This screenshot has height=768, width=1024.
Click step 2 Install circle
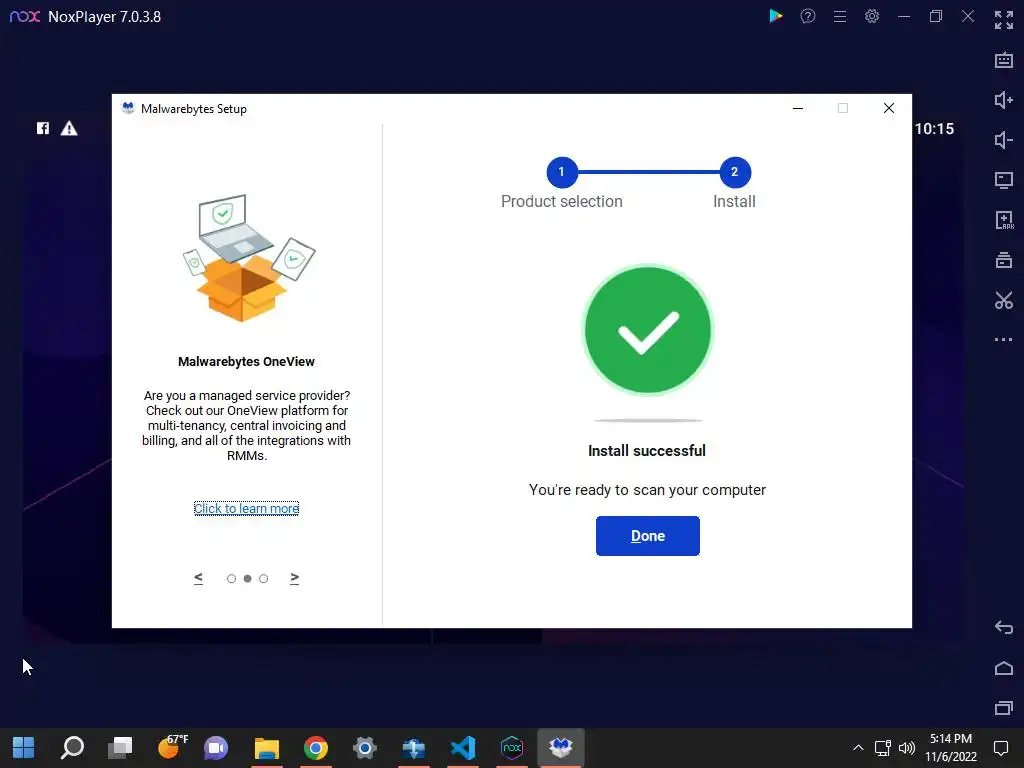735,172
